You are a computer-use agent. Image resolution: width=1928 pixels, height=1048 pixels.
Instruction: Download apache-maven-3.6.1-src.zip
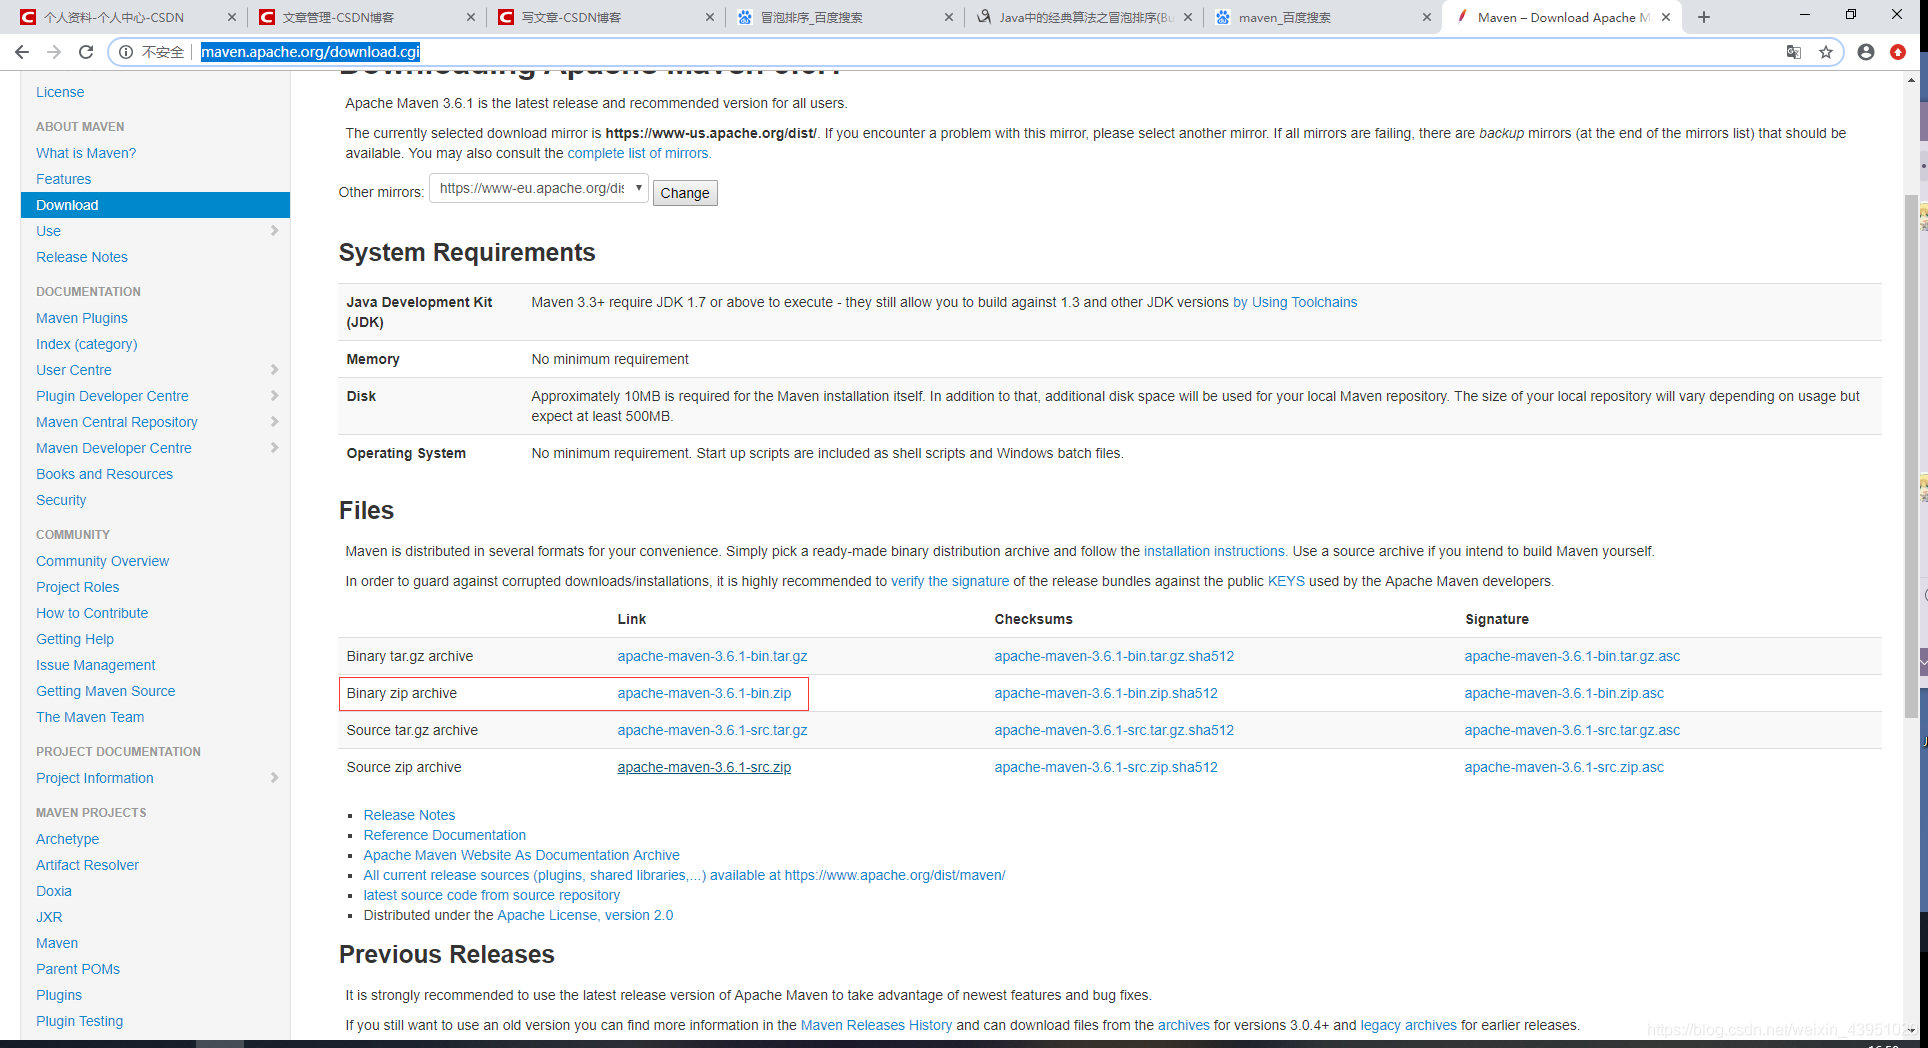(704, 767)
